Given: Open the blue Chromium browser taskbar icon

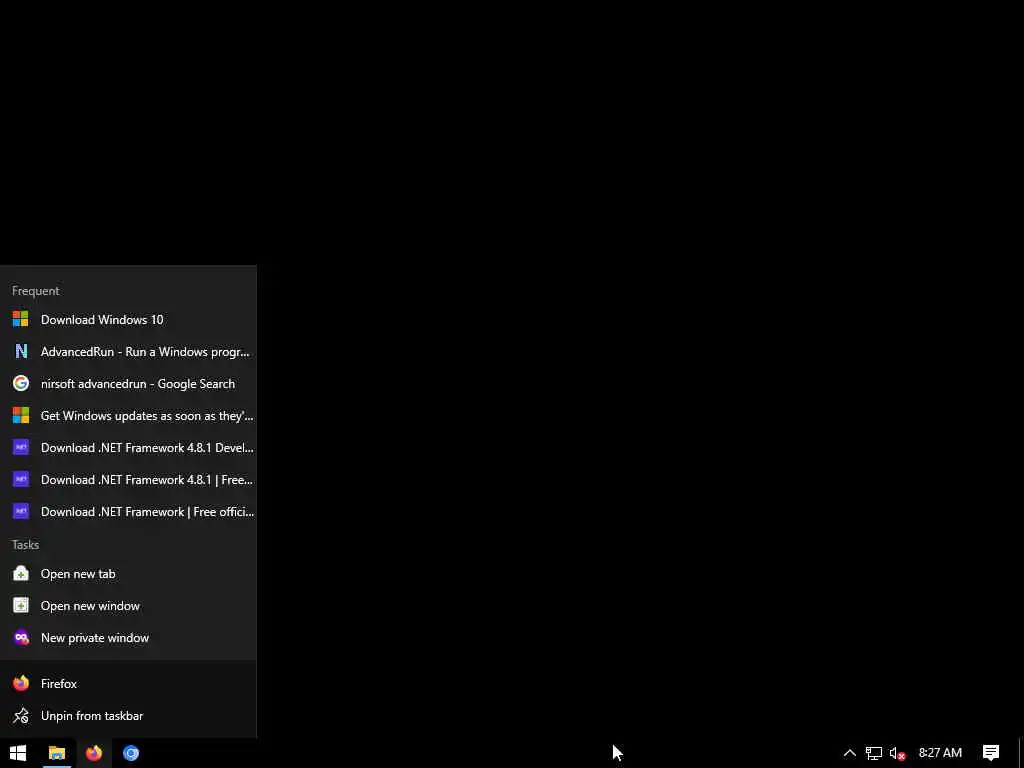Looking at the screenshot, I should 131,753.
